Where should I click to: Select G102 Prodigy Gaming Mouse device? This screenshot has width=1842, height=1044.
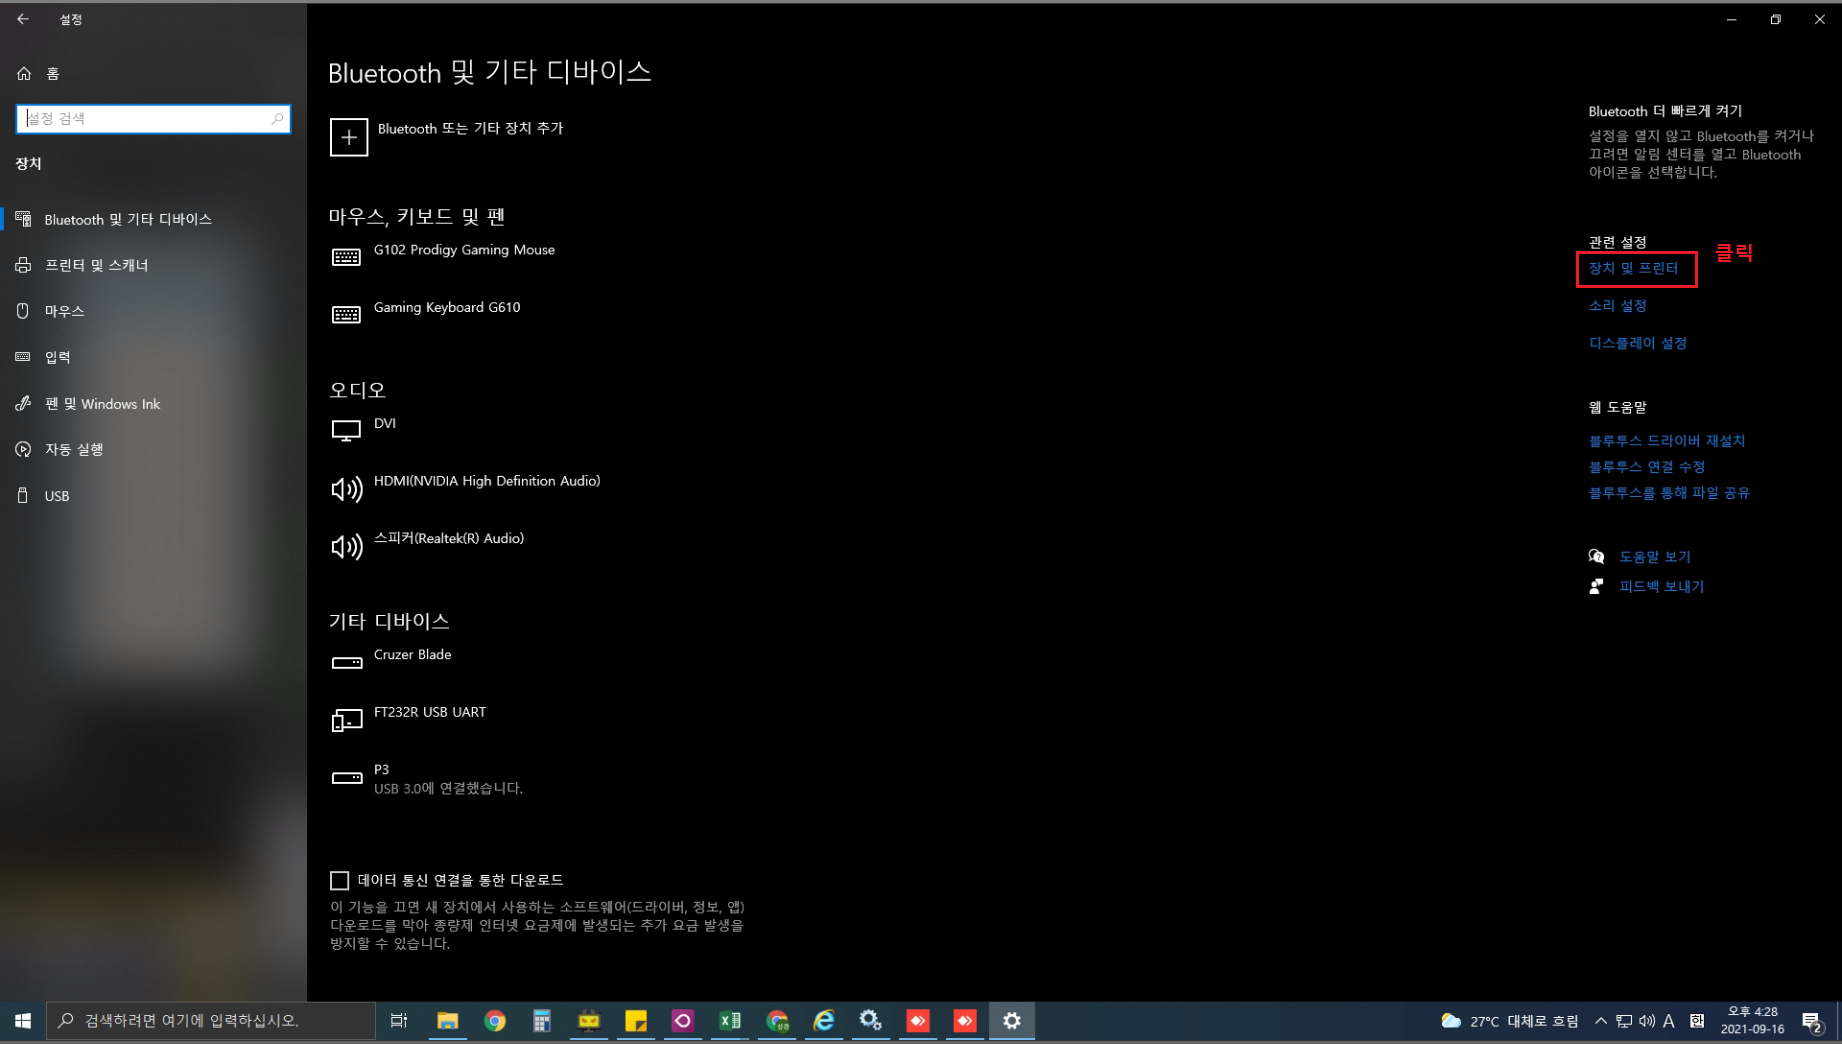point(464,250)
